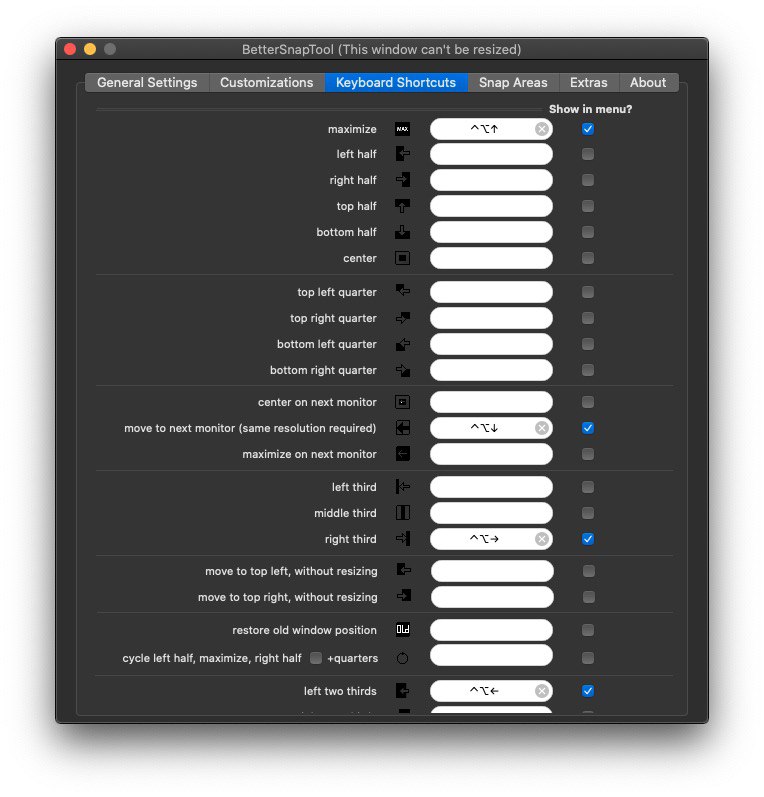Toggle the +quarters checkbox
The image size is (764, 797).
click(316, 658)
